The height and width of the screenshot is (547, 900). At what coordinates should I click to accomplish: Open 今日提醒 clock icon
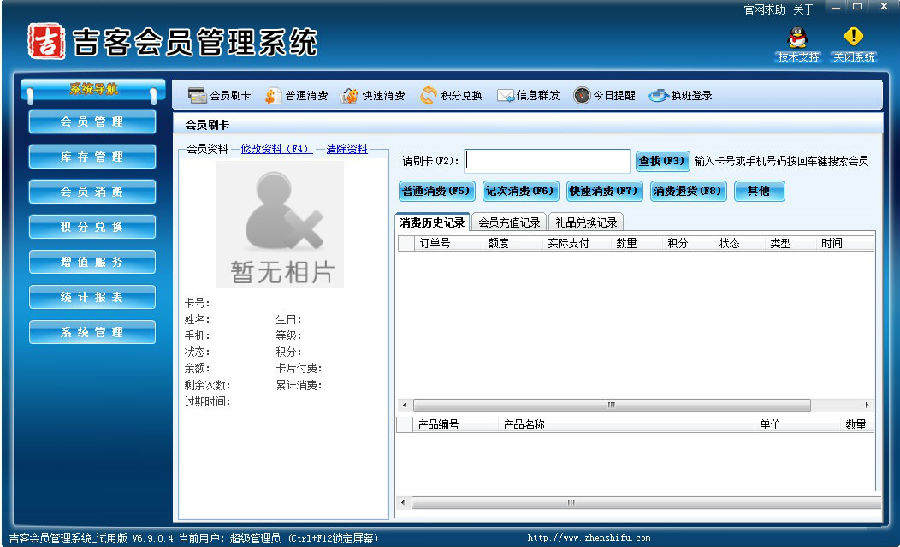[581, 95]
